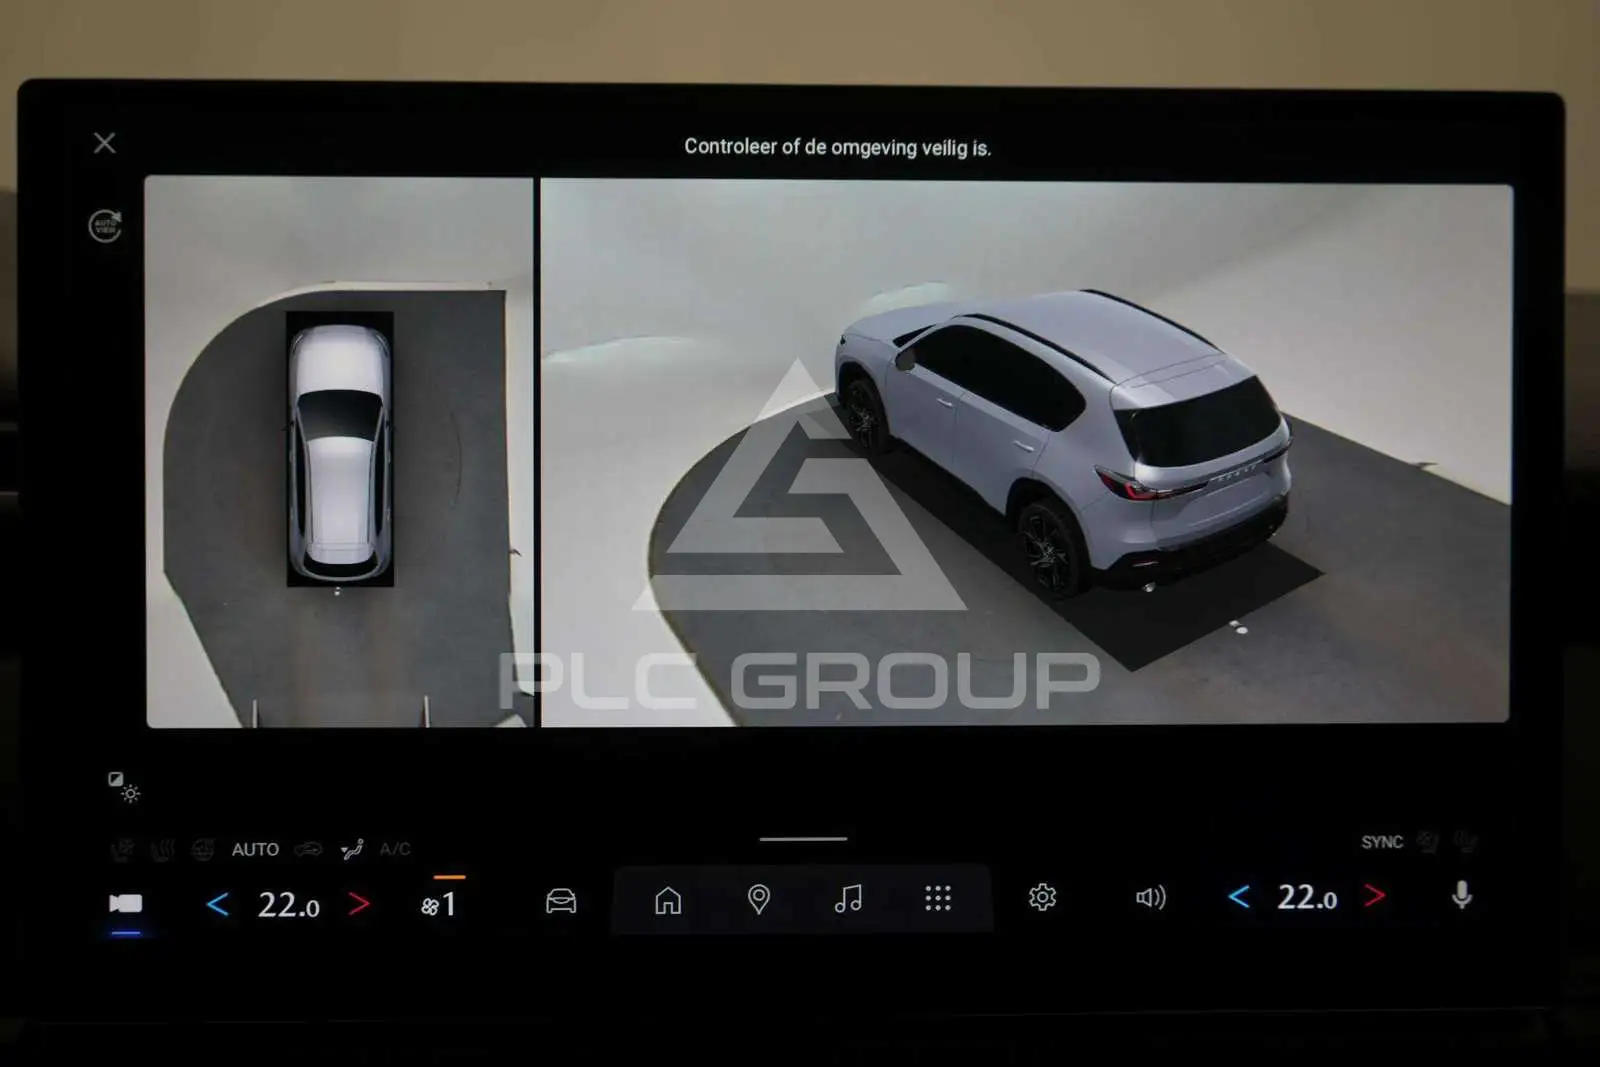Tap the right 22.0 temperature value

pos(1307,897)
